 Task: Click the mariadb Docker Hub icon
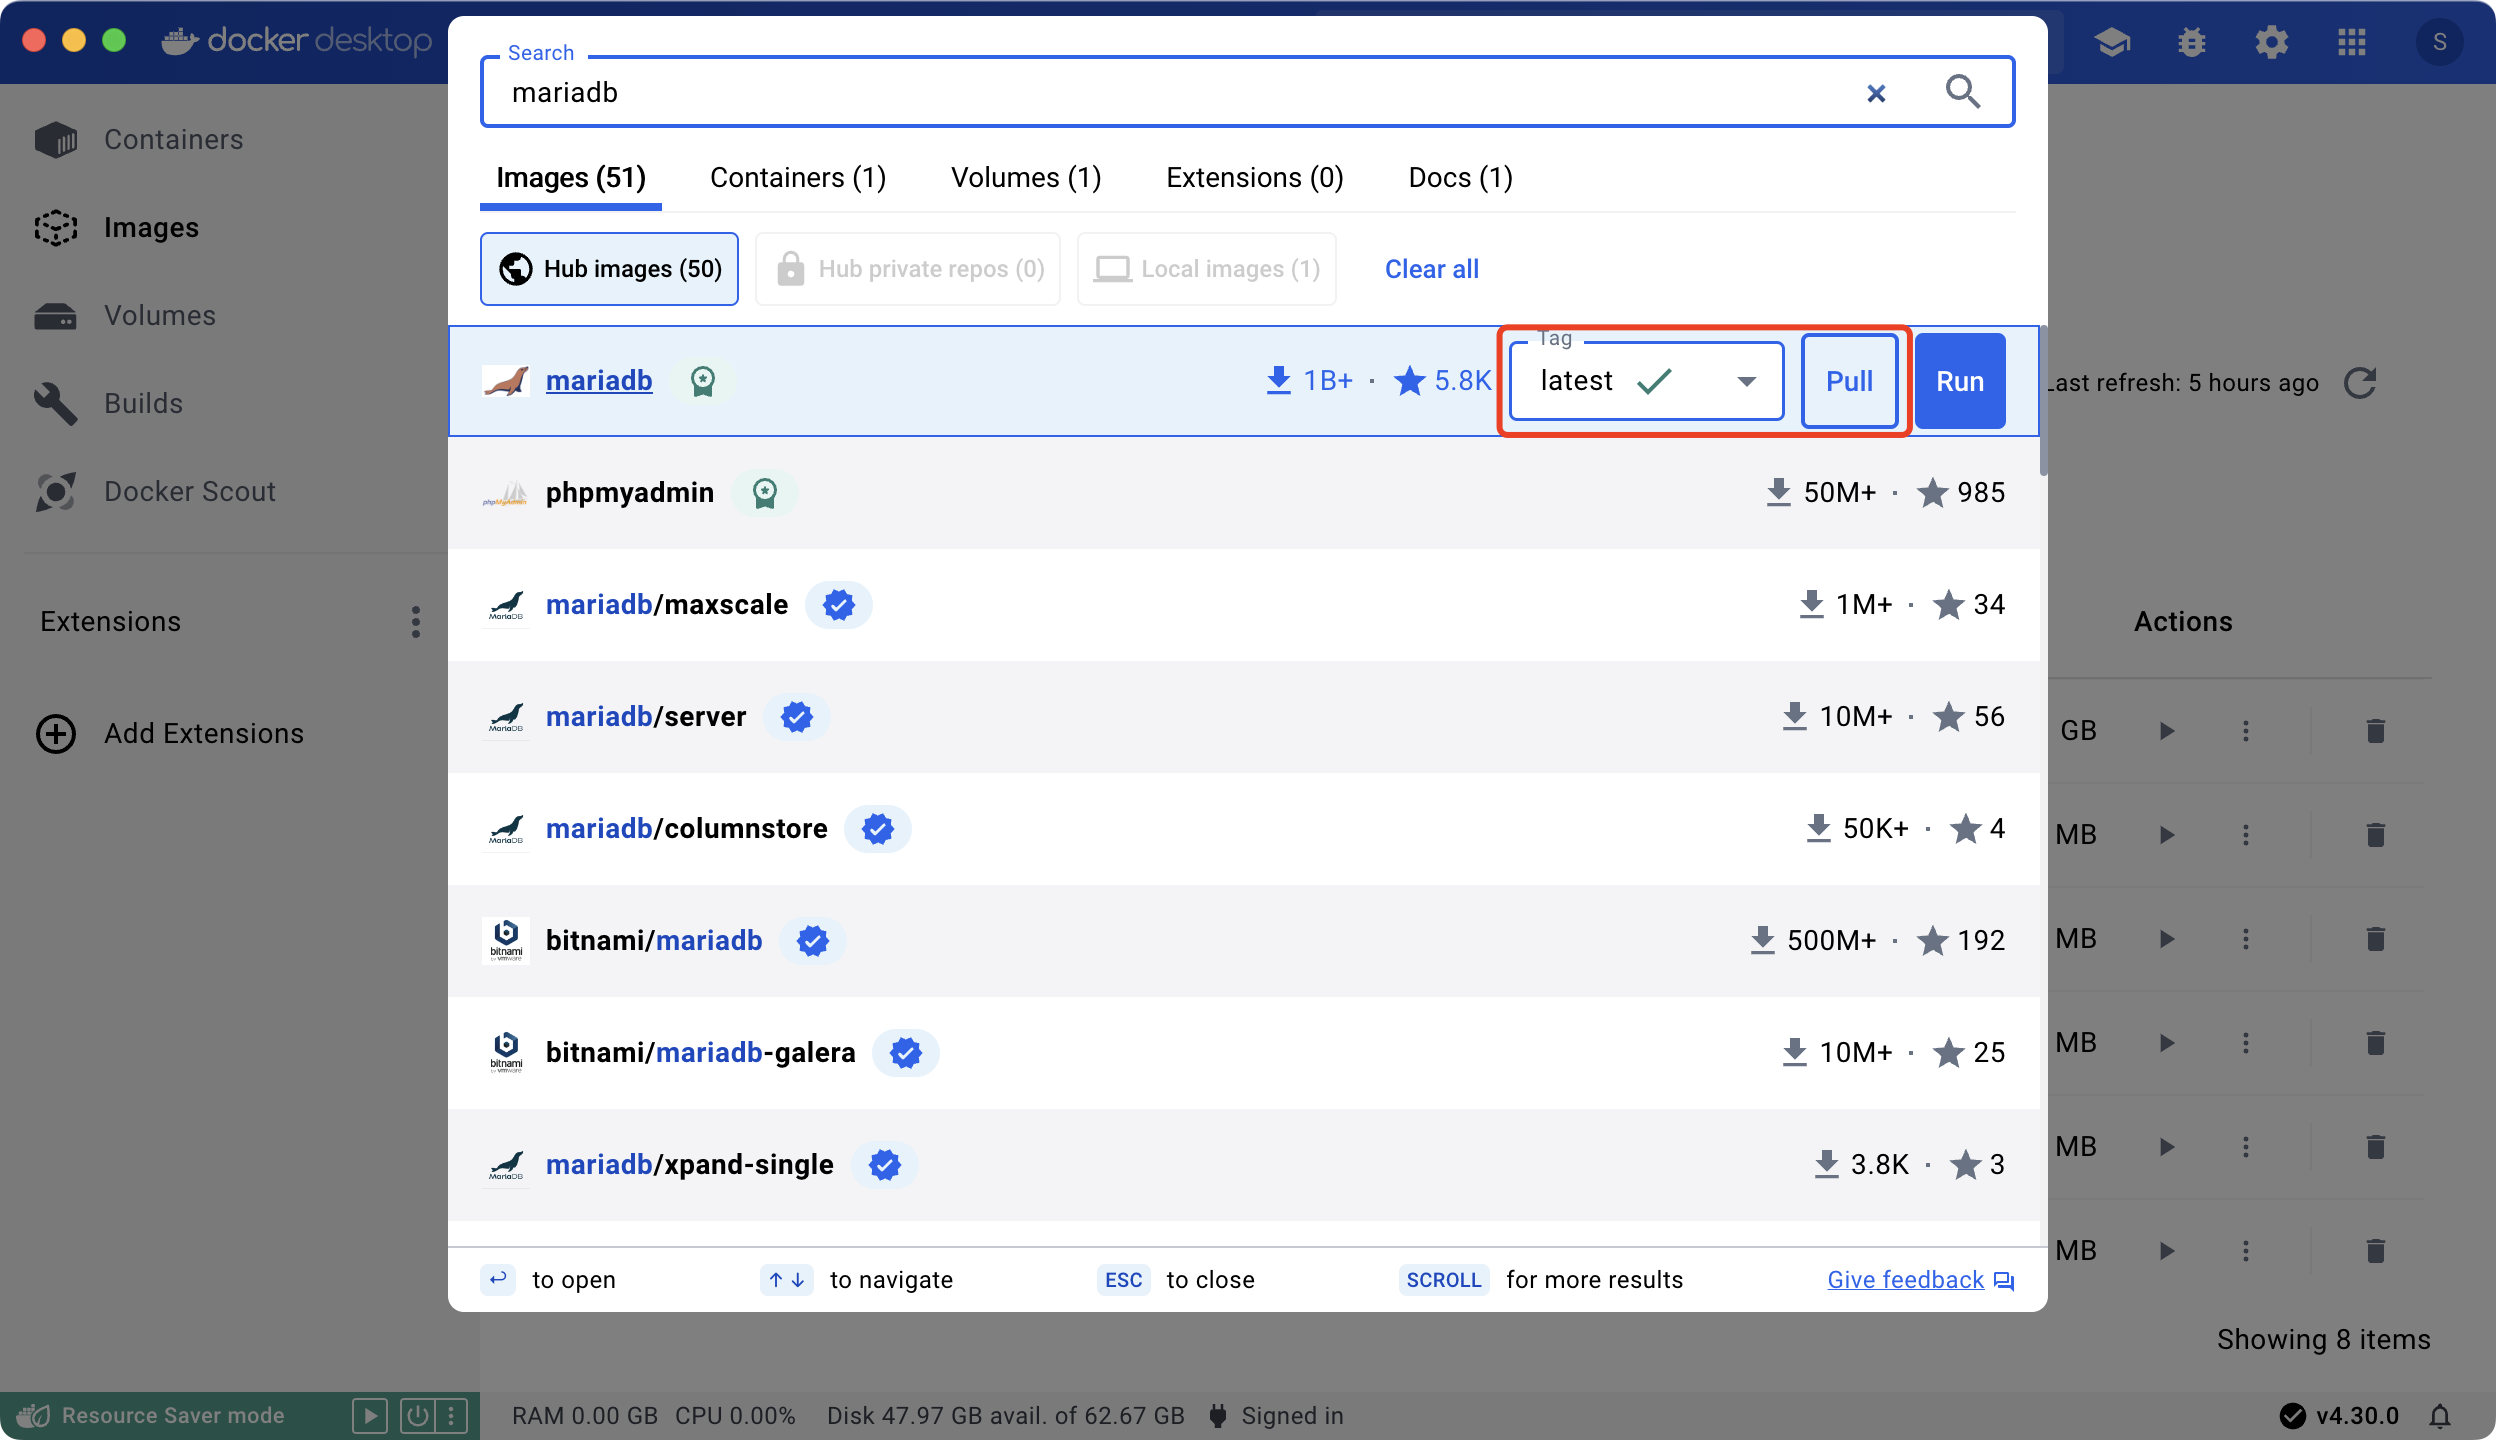point(506,381)
